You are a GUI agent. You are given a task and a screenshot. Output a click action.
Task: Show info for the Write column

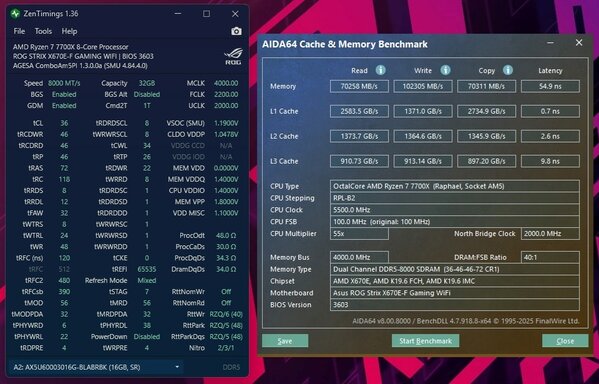(x=445, y=70)
